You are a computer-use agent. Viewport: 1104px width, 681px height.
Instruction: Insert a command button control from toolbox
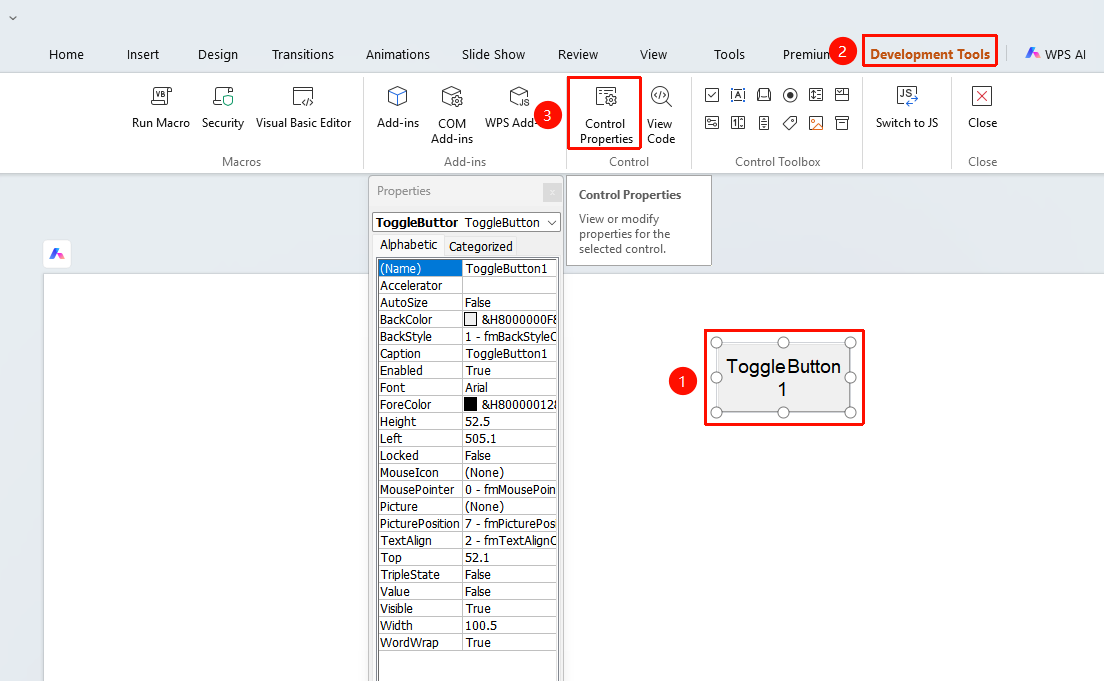(x=764, y=95)
